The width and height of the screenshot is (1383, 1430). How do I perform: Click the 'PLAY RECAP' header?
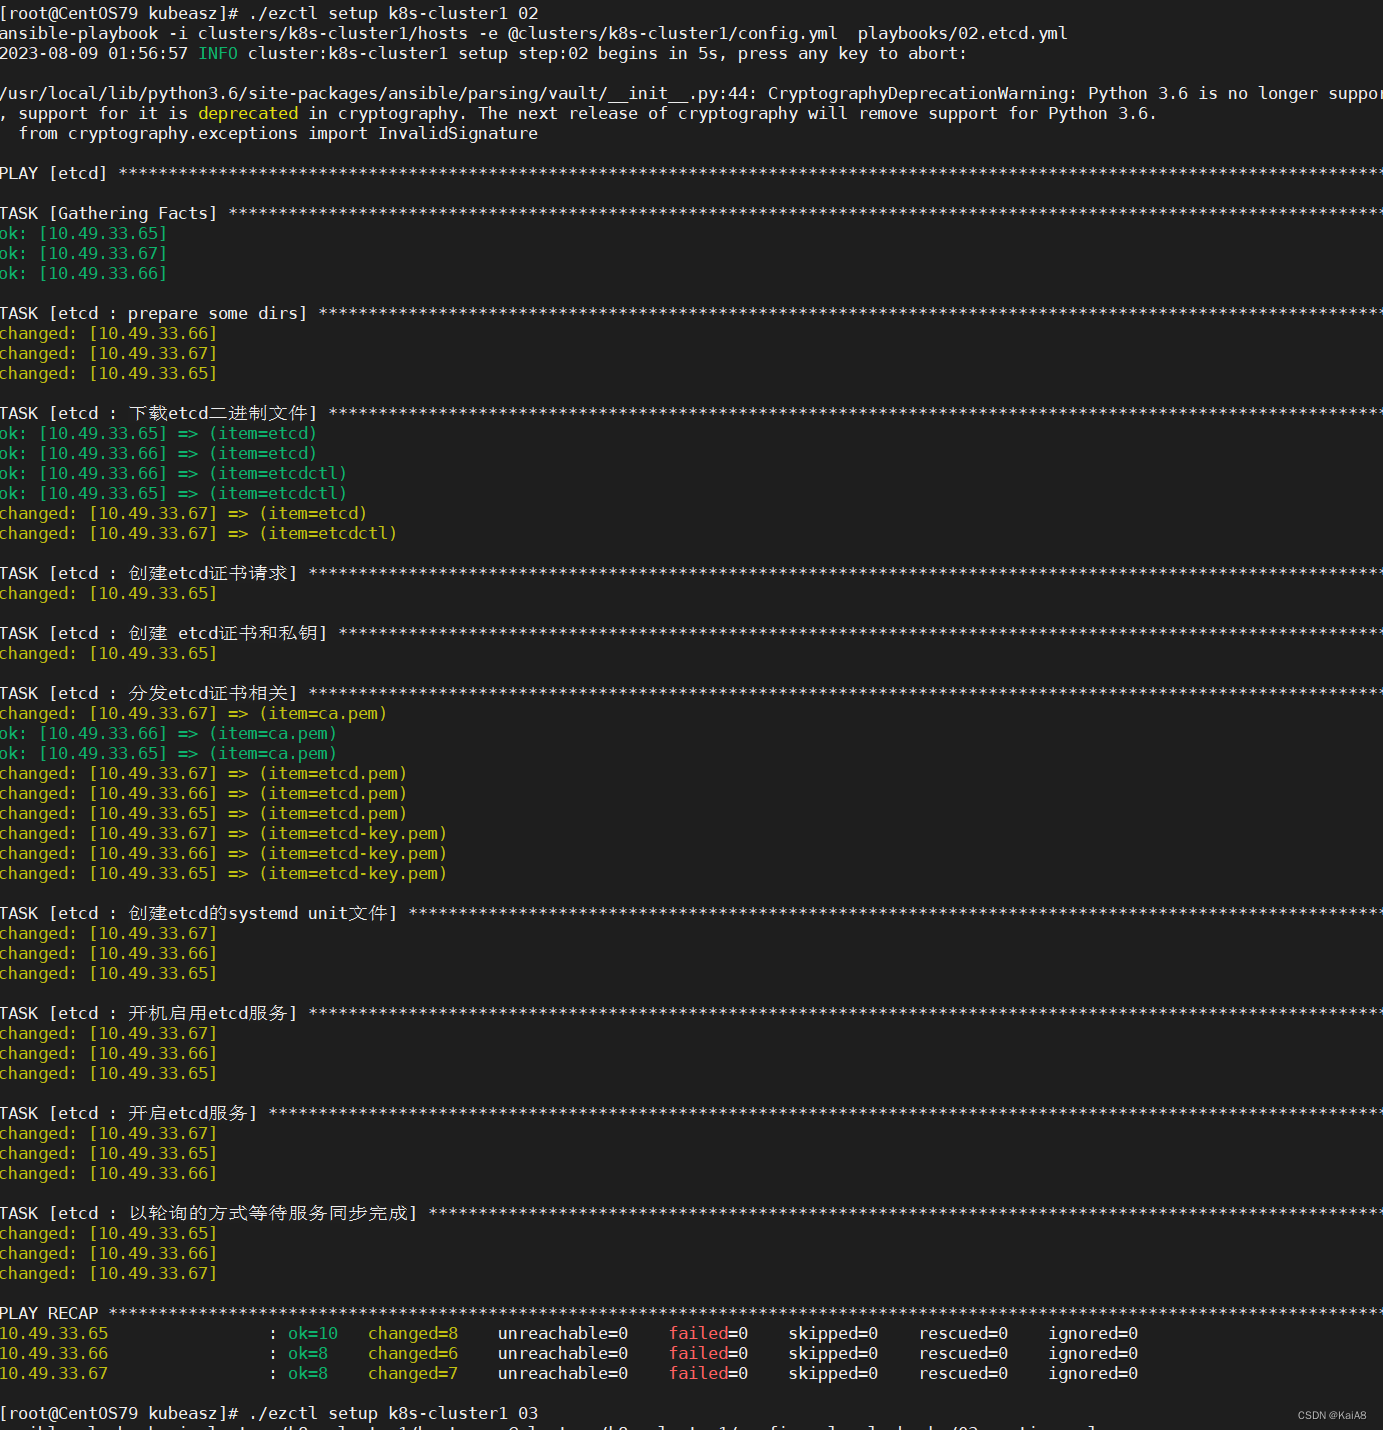(49, 1313)
